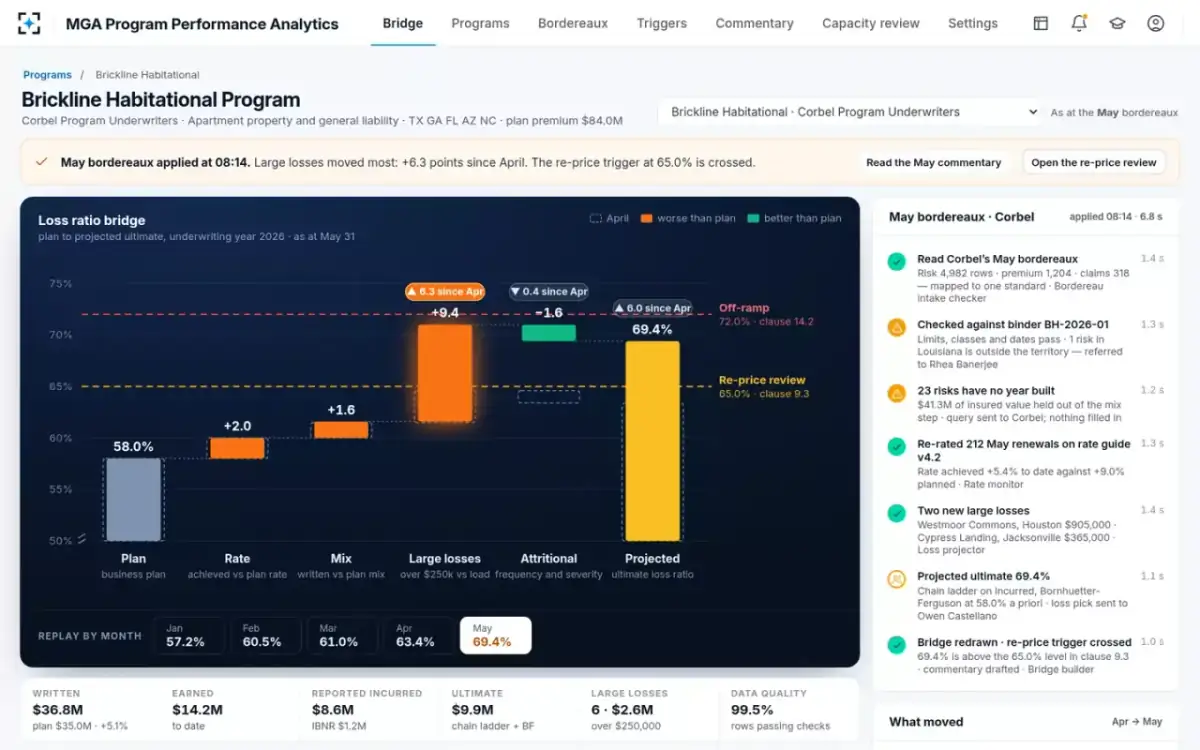The image size is (1200, 750).
Task: Click green status icon for Two new large losses
Action: [x=897, y=513]
